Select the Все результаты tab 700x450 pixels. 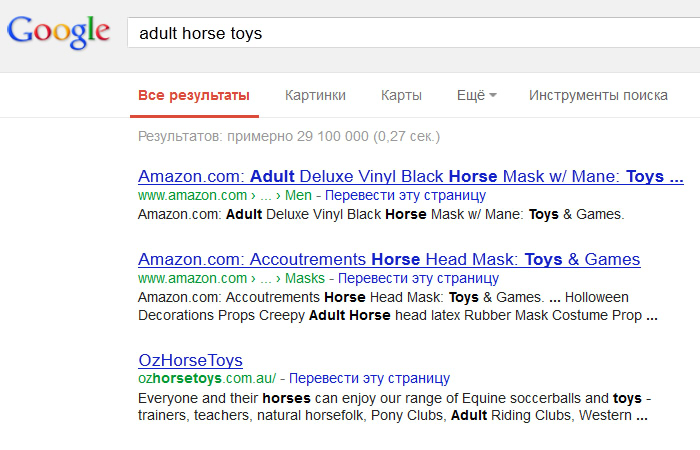[193, 96]
